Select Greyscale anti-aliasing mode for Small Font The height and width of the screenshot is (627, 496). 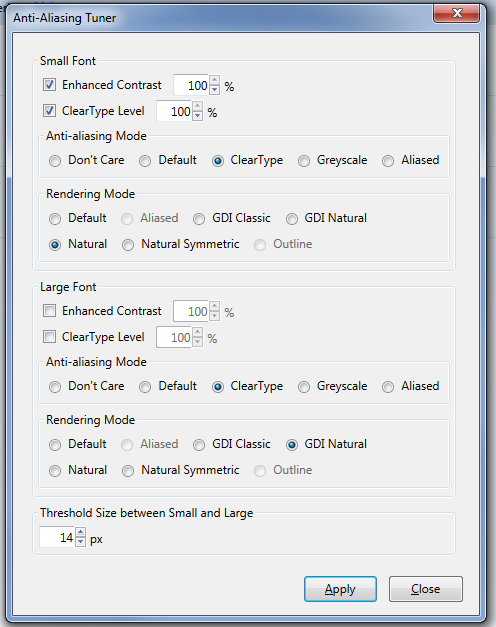coord(304,161)
